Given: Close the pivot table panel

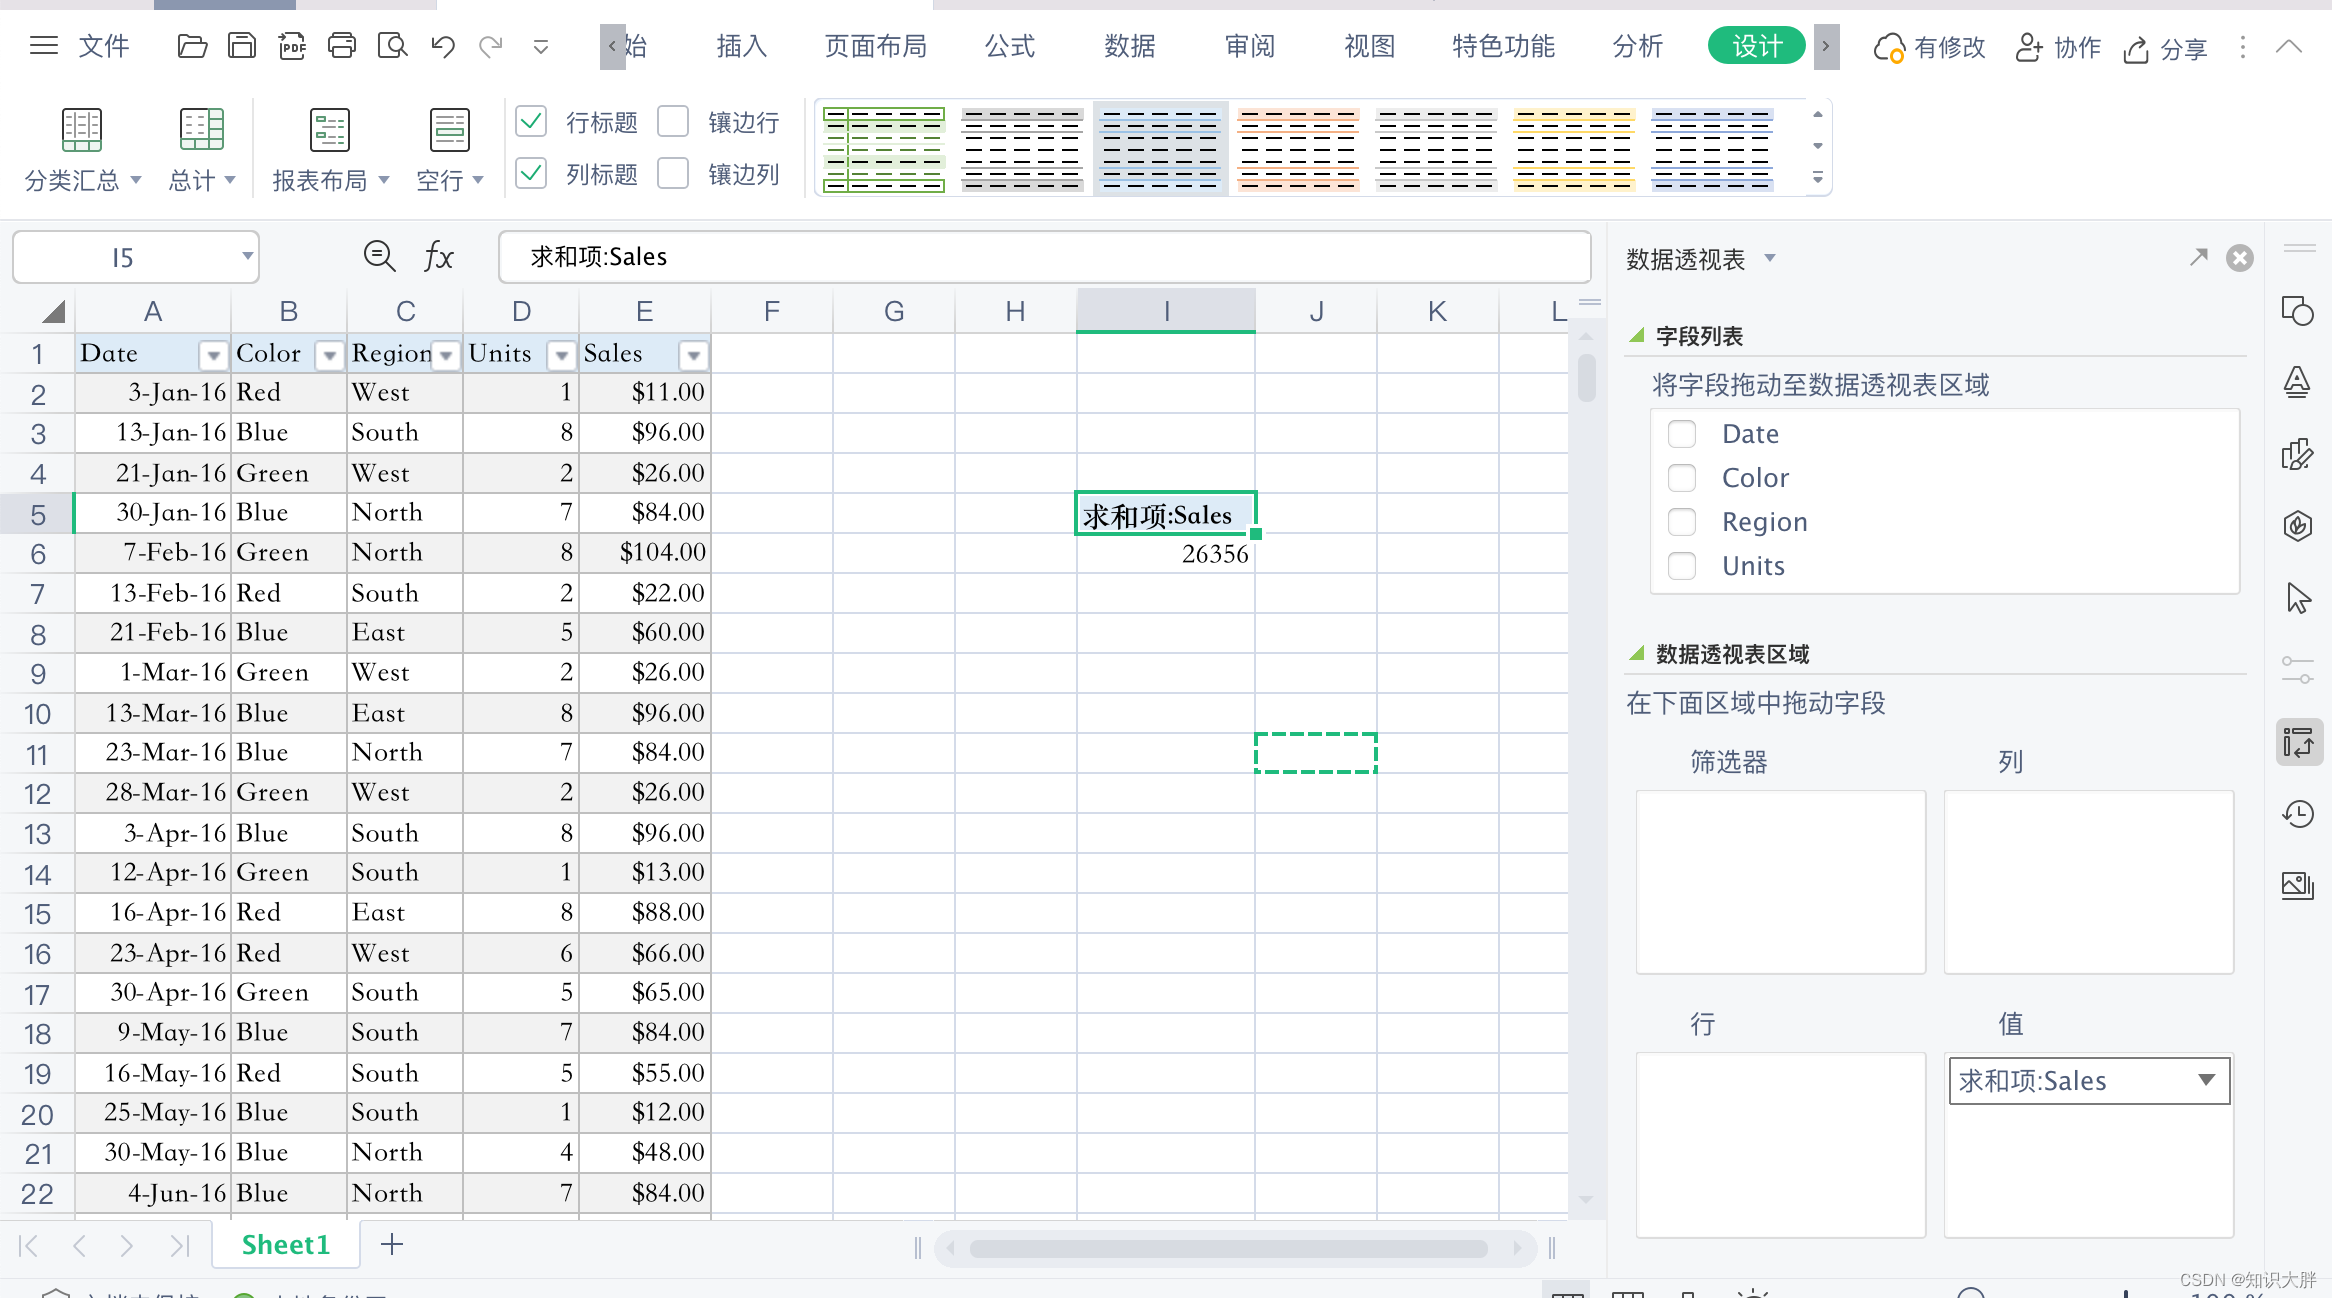Looking at the screenshot, I should point(2240,258).
